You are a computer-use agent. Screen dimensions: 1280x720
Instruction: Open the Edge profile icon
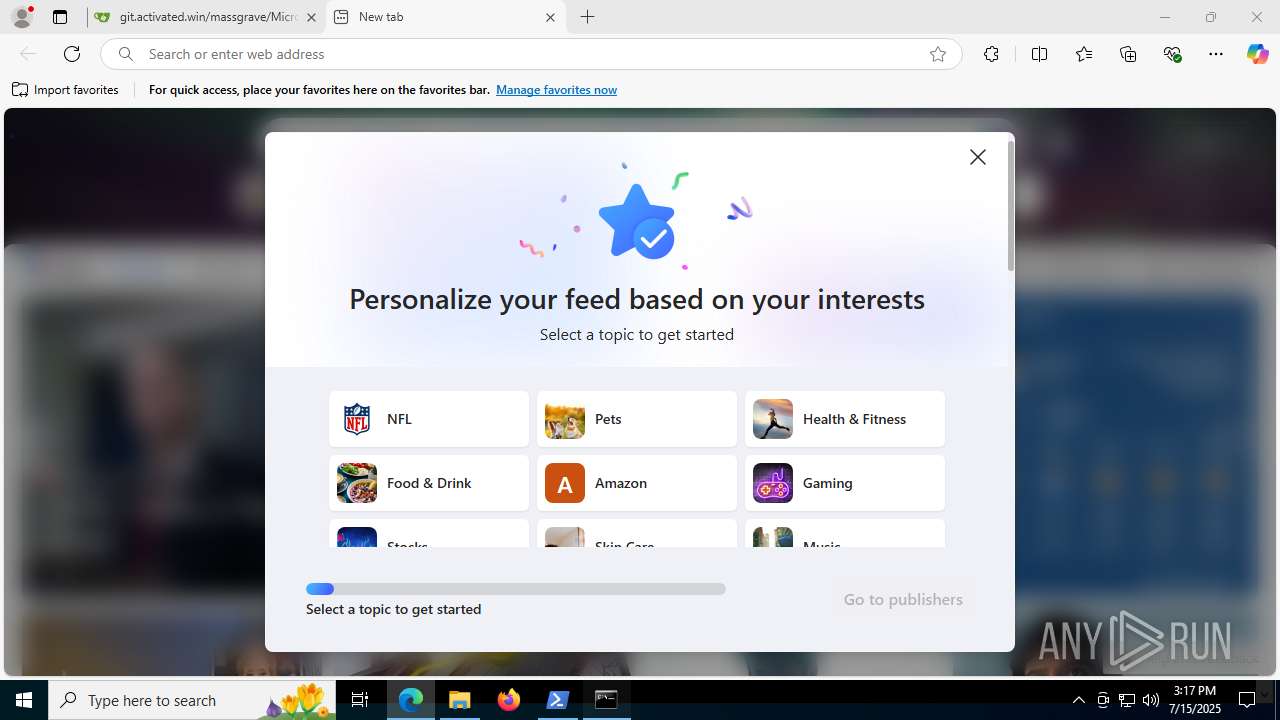pos(22,17)
